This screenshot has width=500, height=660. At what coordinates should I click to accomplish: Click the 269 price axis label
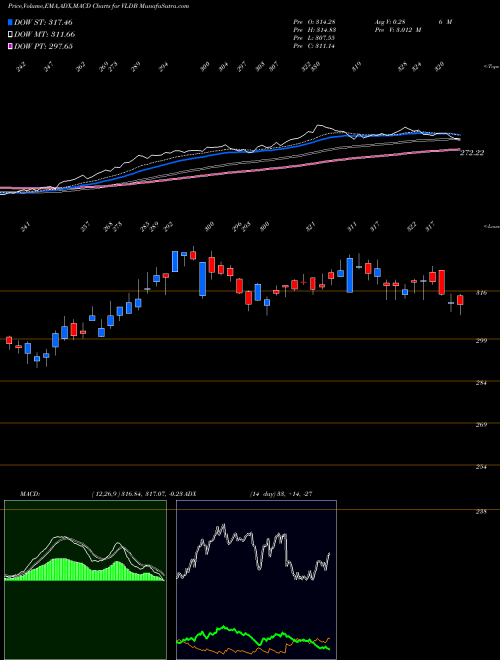pos(481,425)
